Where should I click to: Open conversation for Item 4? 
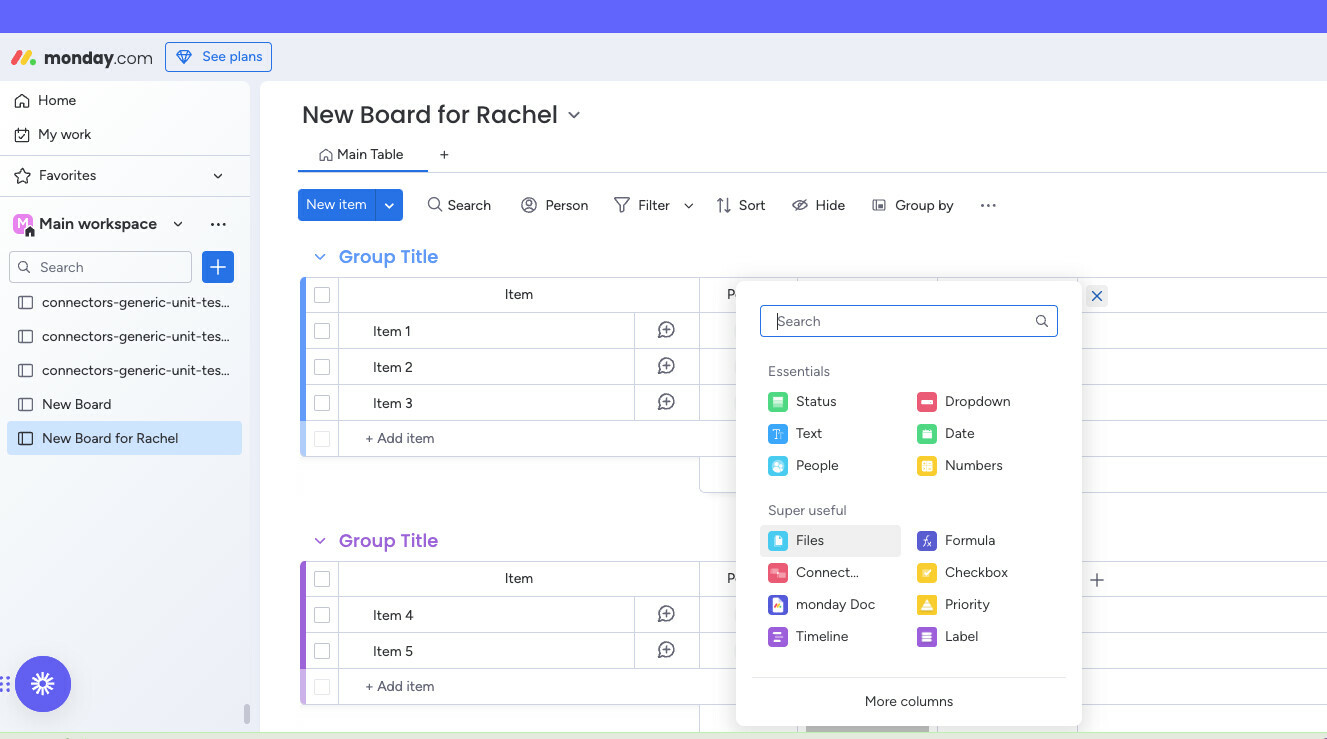coord(666,614)
